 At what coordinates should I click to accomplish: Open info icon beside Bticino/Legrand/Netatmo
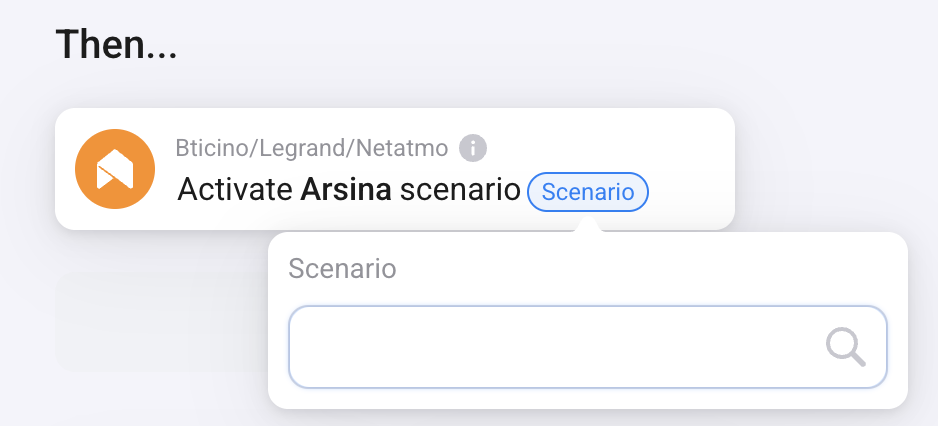pyautogui.click(x=473, y=149)
